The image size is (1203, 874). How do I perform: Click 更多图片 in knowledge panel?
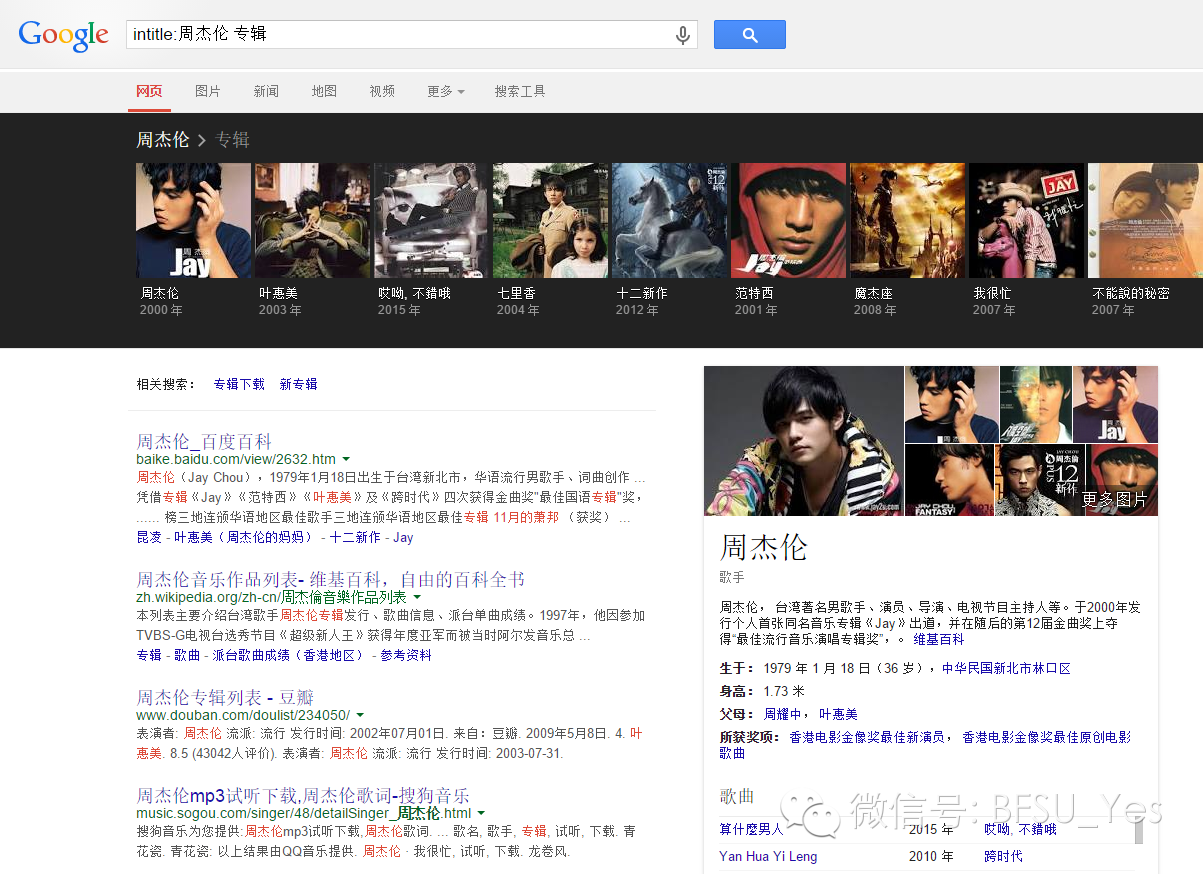click(x=1114, y=498)
